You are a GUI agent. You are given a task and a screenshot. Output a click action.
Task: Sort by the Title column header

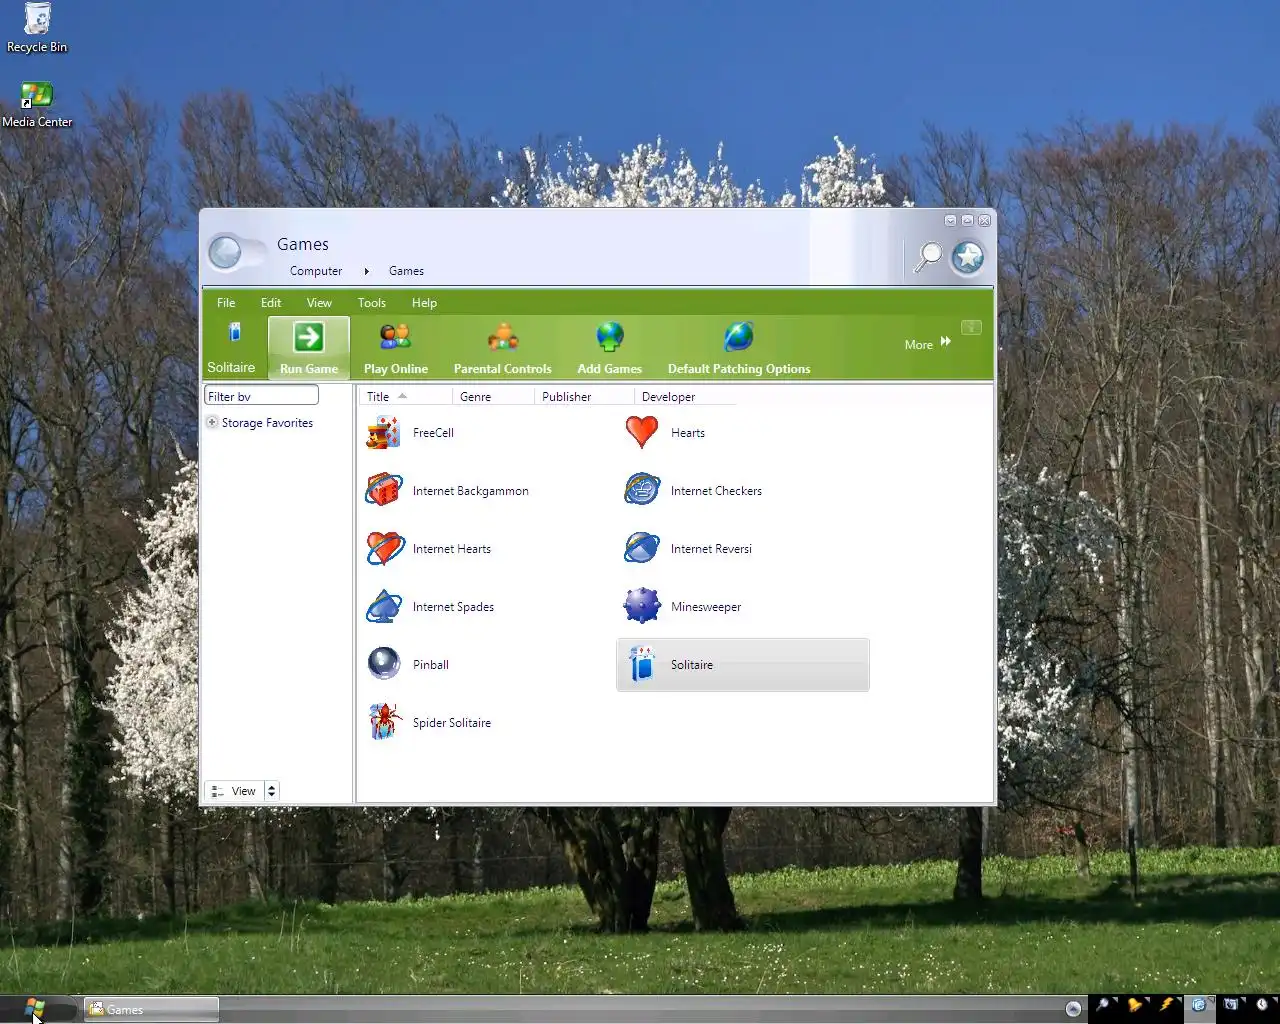click(404, 397)
